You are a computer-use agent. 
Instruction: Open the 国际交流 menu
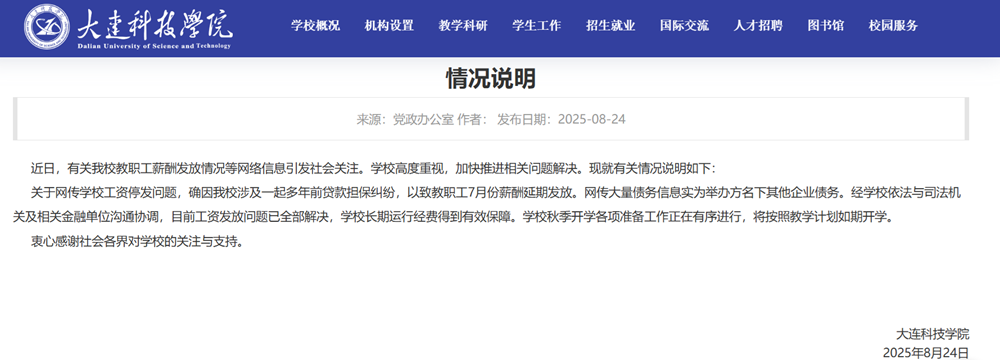pos(684,26)
